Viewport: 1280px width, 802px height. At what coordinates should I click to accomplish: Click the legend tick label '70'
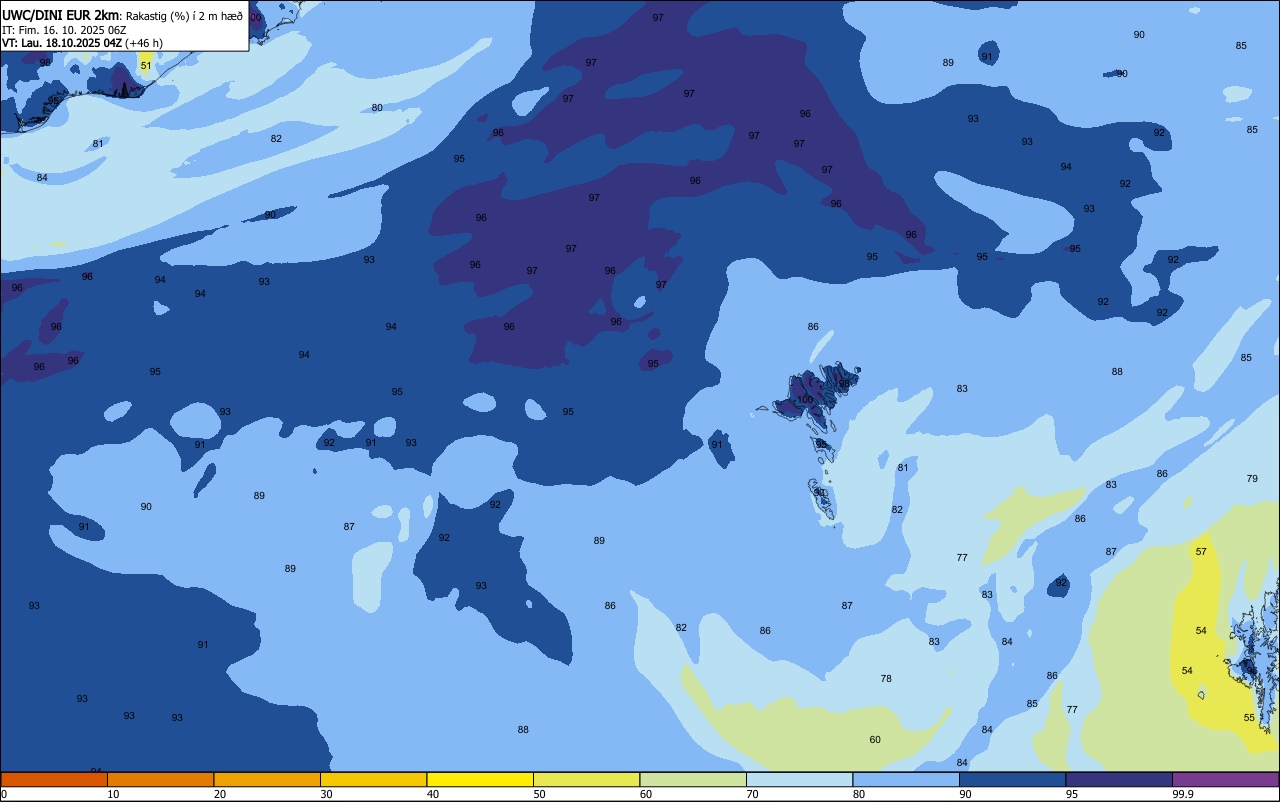[753, 794]
